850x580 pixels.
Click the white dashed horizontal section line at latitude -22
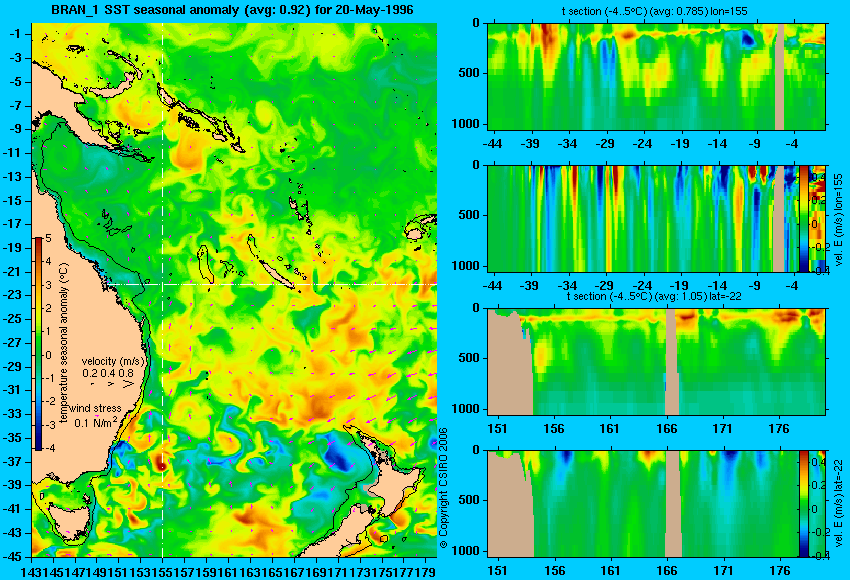pyautogui.click(x=271, y=284)
